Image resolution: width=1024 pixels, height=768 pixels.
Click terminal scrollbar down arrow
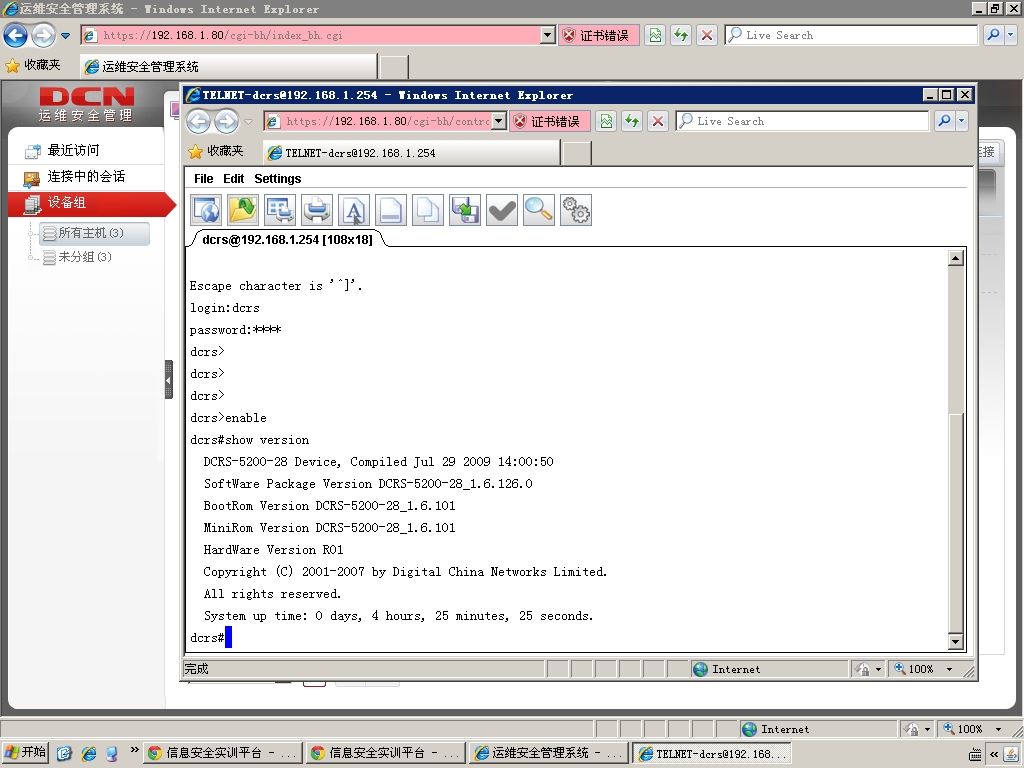click(x=955, y=642)
